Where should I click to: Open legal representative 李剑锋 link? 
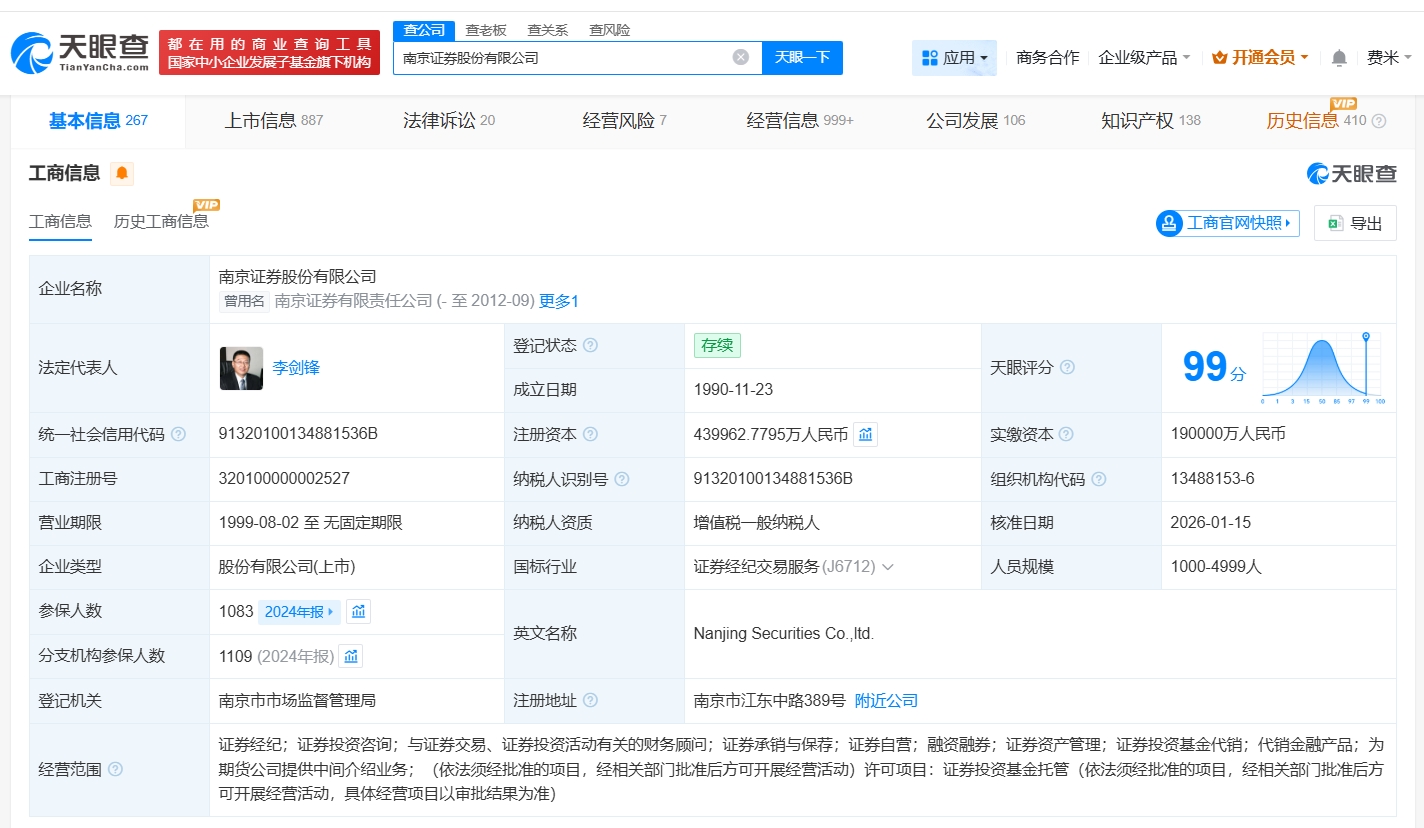pos(296,368)
